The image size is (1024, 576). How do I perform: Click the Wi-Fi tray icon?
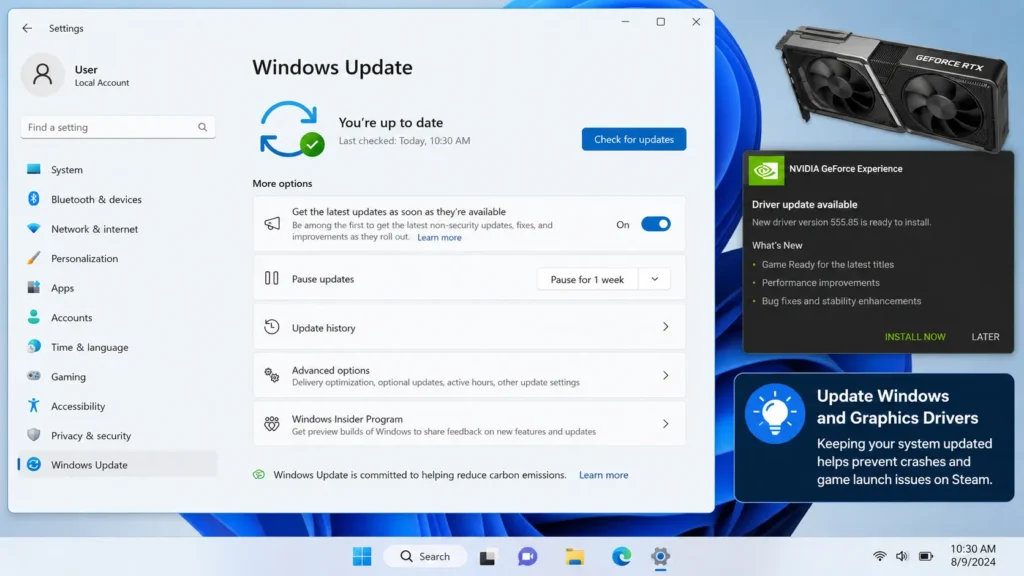point(880,556)
